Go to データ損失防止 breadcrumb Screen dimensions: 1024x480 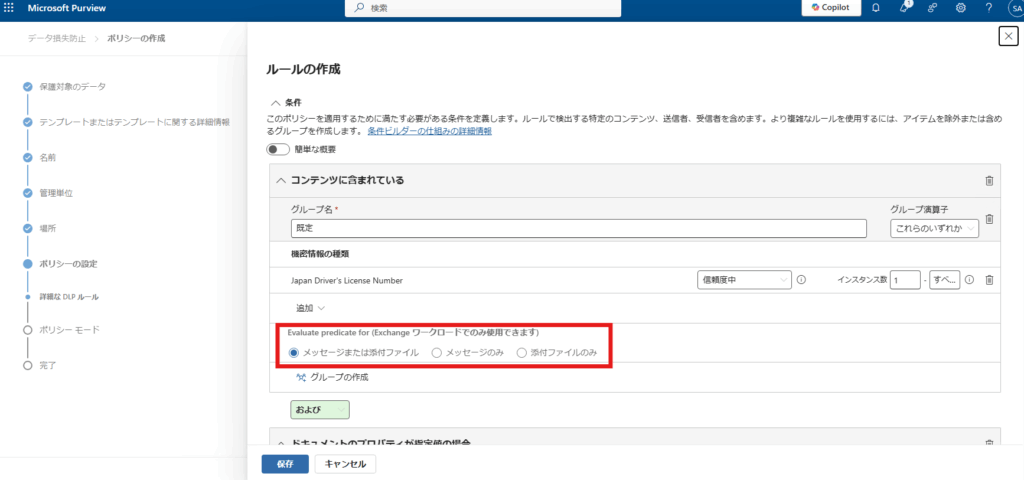56,38
